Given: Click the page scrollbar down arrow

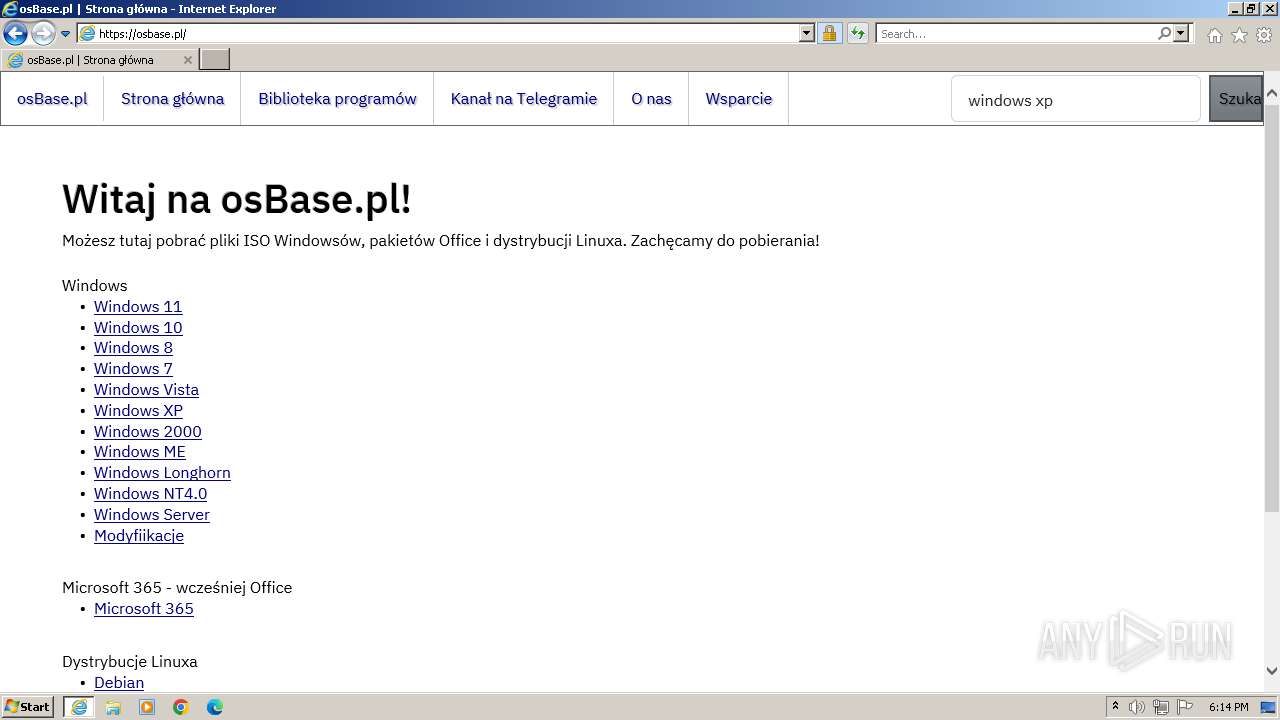Looking at the screenshot, I should tap(1272, 671).
